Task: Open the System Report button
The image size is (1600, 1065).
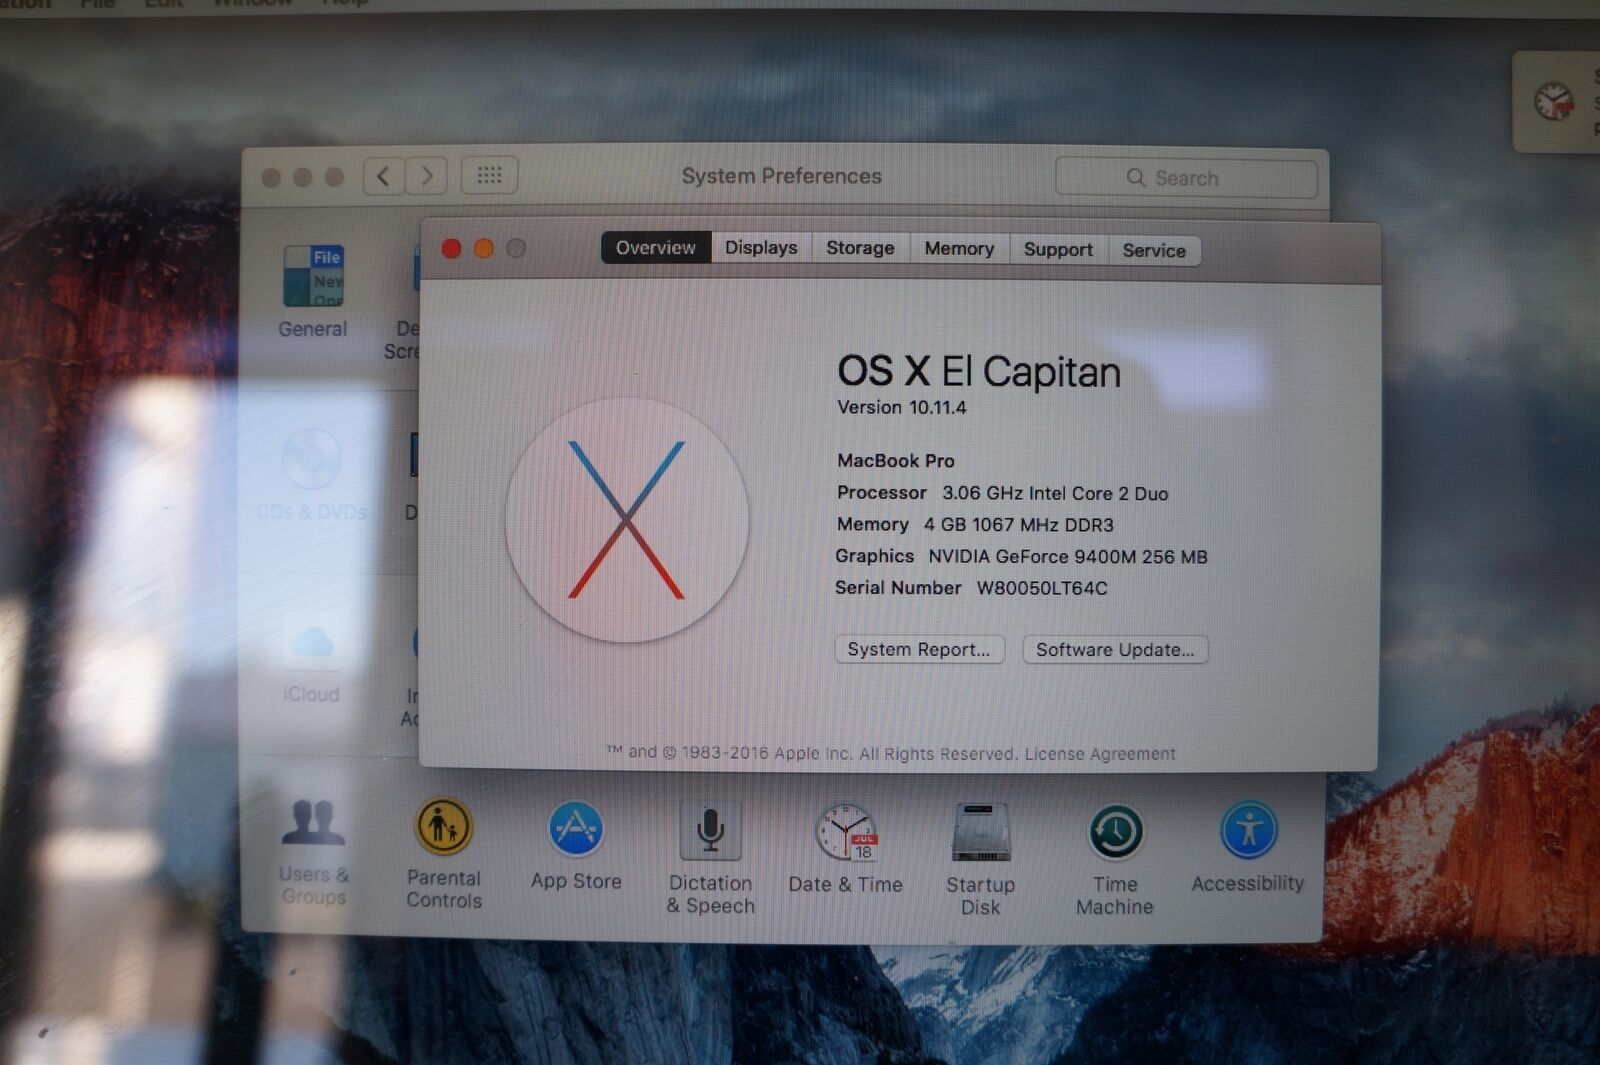Action: click(x=919, y=649)
